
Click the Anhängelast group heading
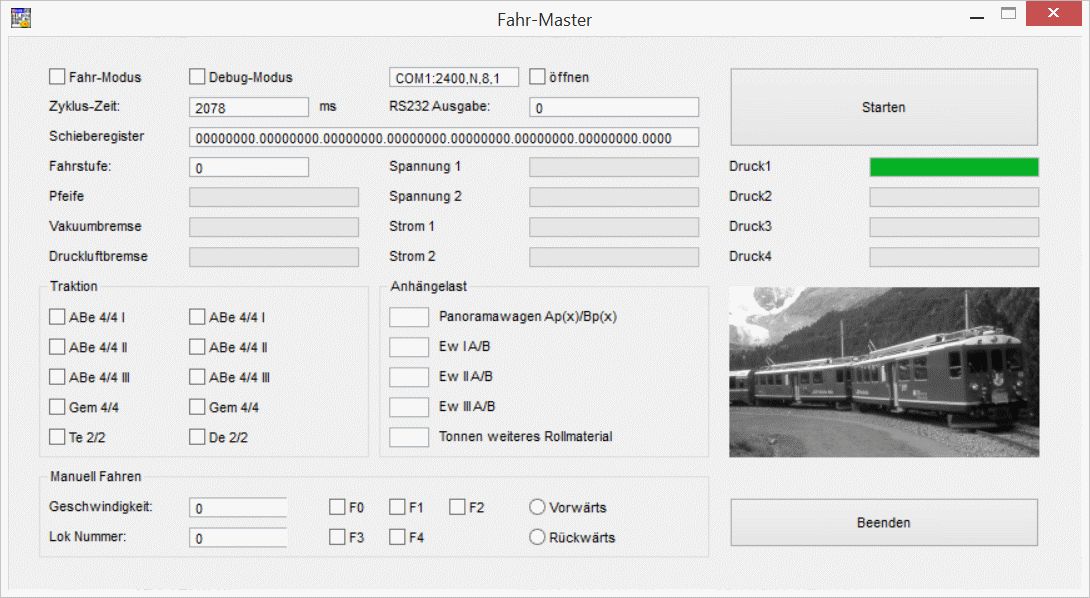428,286
